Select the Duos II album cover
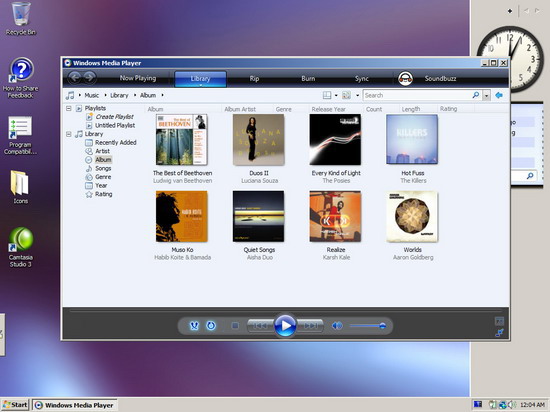 point(259,140)
